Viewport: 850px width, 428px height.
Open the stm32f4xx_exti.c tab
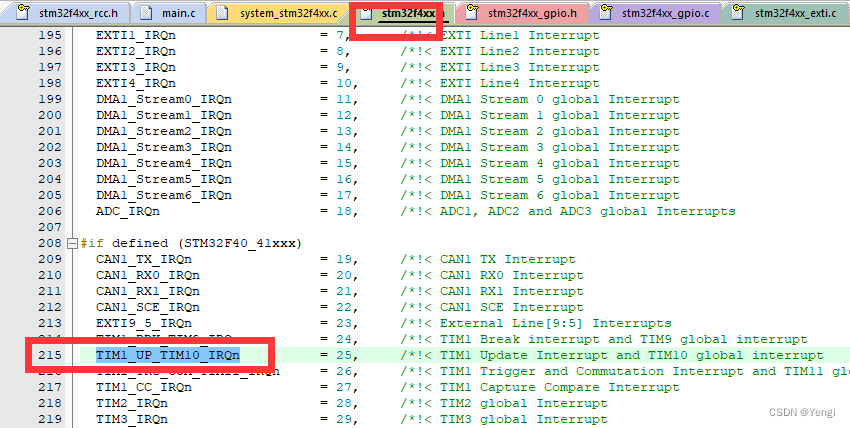coord(785,13)
